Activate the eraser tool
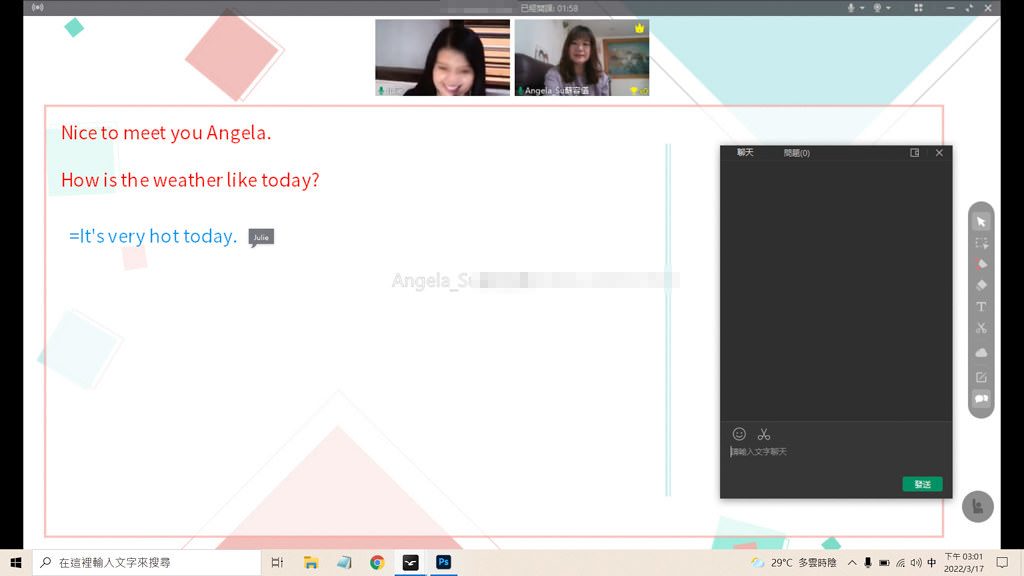Viewport: 1024px width, 576px height. [981, 285]
